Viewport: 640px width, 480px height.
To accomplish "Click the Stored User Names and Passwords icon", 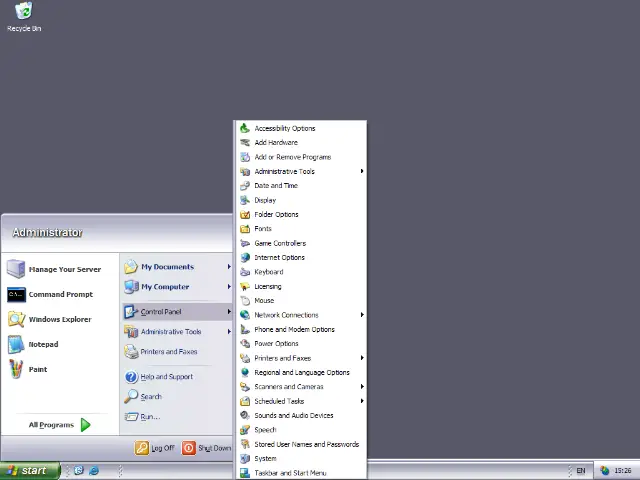I will coord(245,444).
